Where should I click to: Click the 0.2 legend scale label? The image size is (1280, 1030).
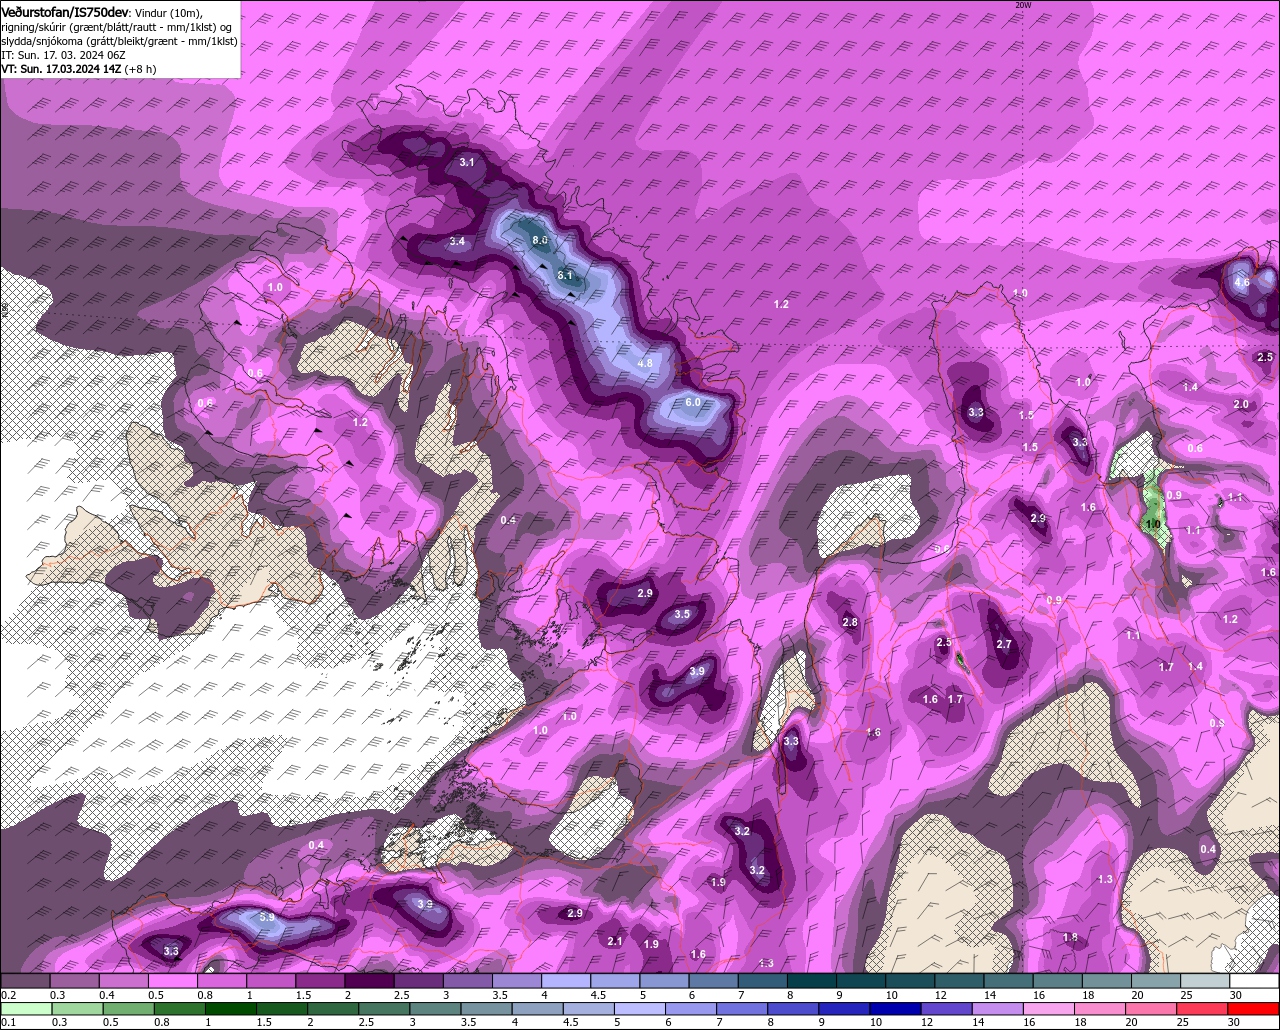point(8,995)
